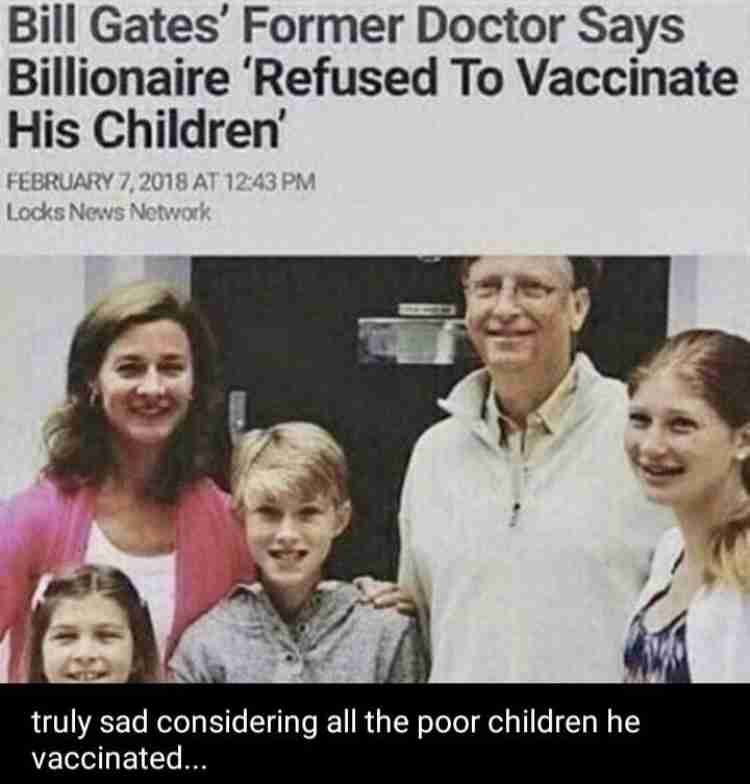Click the boy in the gray shirt
This screenshot has height=784, width=750.
(x=295, y=555)
